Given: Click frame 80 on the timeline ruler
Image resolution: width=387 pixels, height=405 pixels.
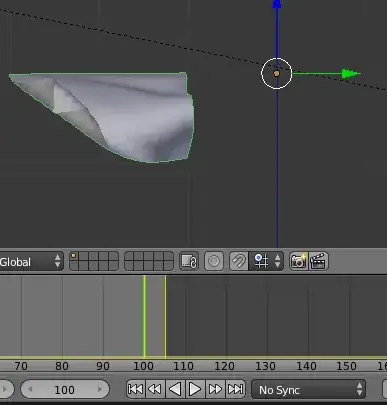Looking at the screenshot, I should [62, 366].
